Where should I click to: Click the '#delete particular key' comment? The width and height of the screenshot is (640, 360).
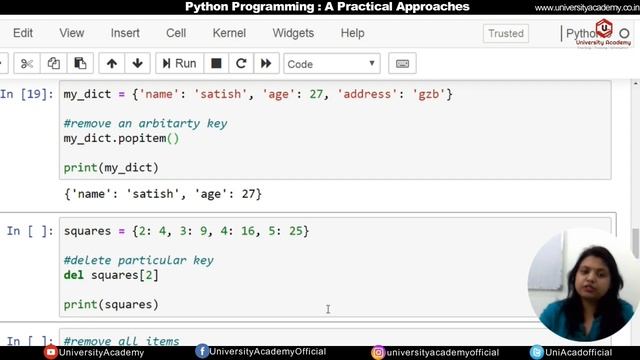138,260
